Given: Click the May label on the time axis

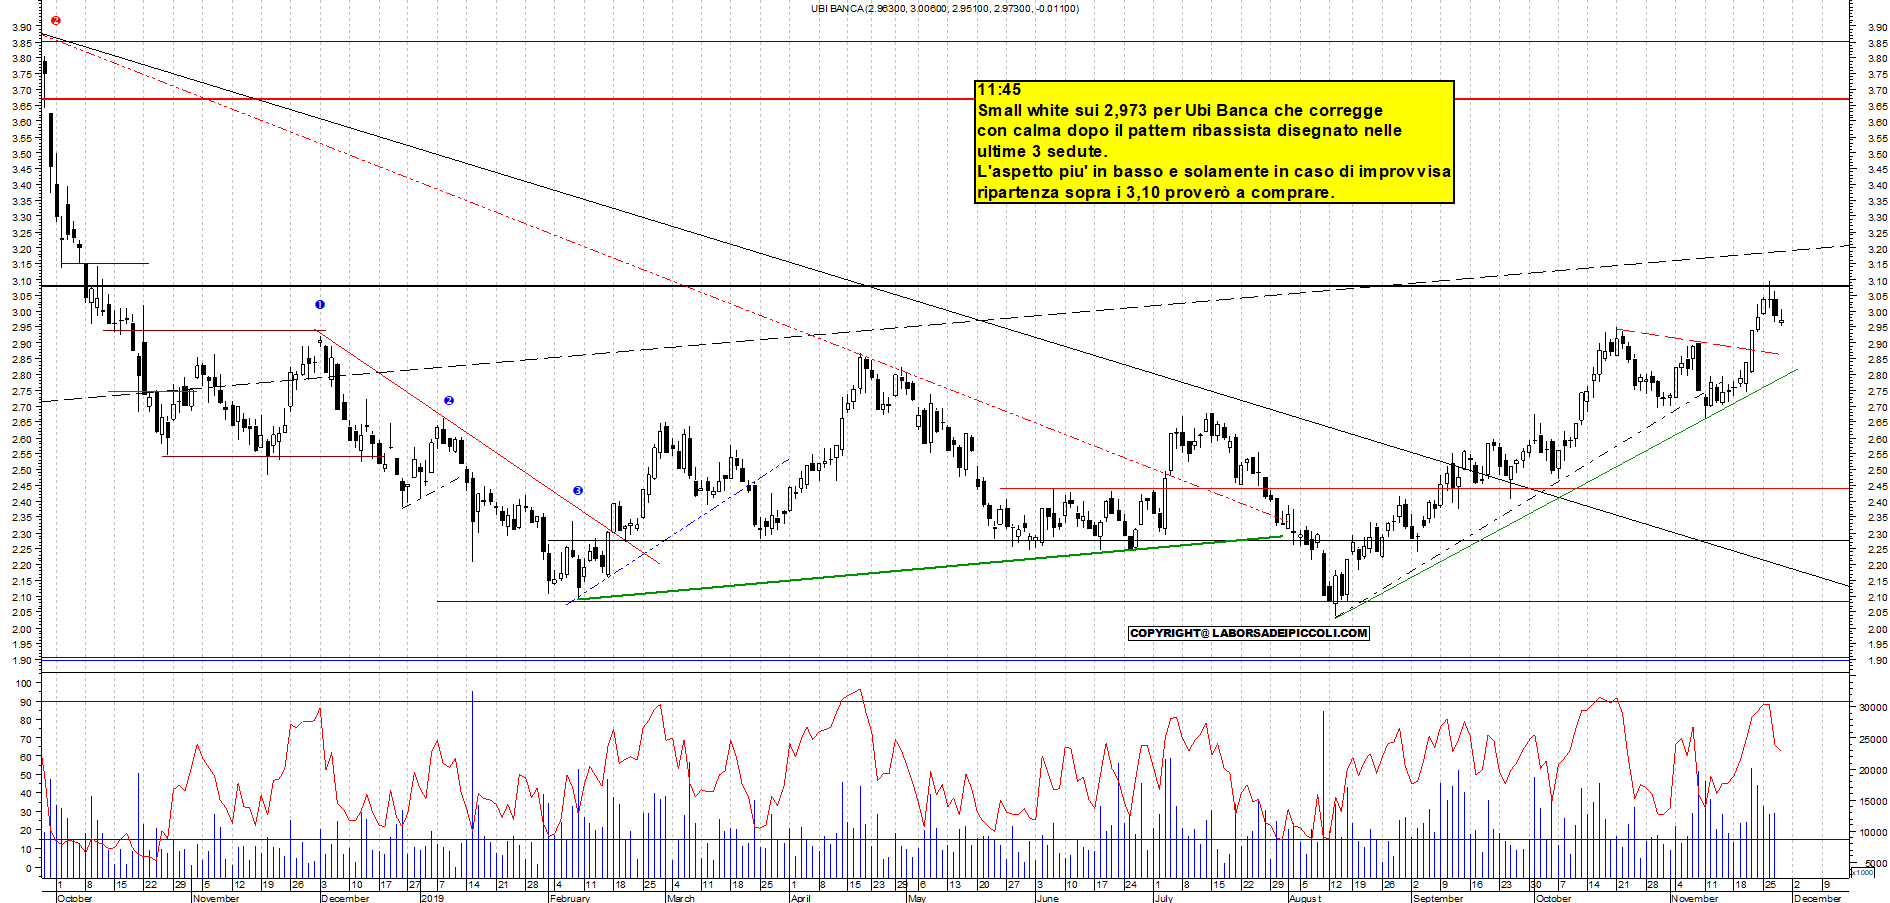Looking at the screenshot, I should pyautogui.click(x=917, y=898).
